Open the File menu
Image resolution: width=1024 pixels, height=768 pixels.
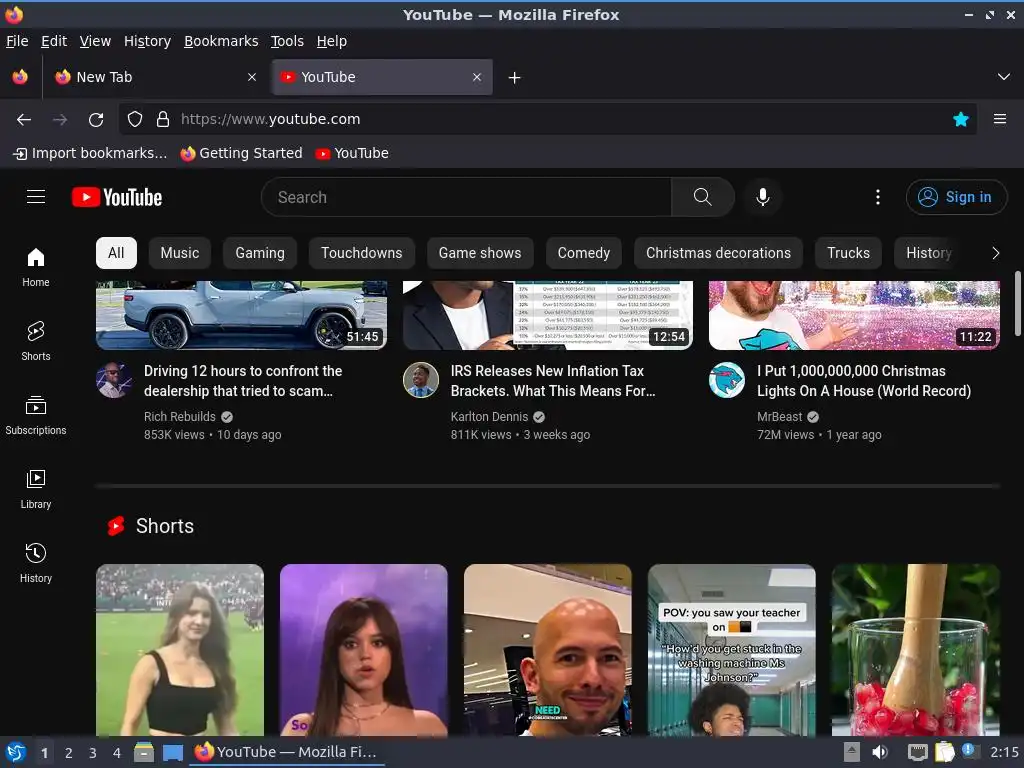tap(17, 41)
